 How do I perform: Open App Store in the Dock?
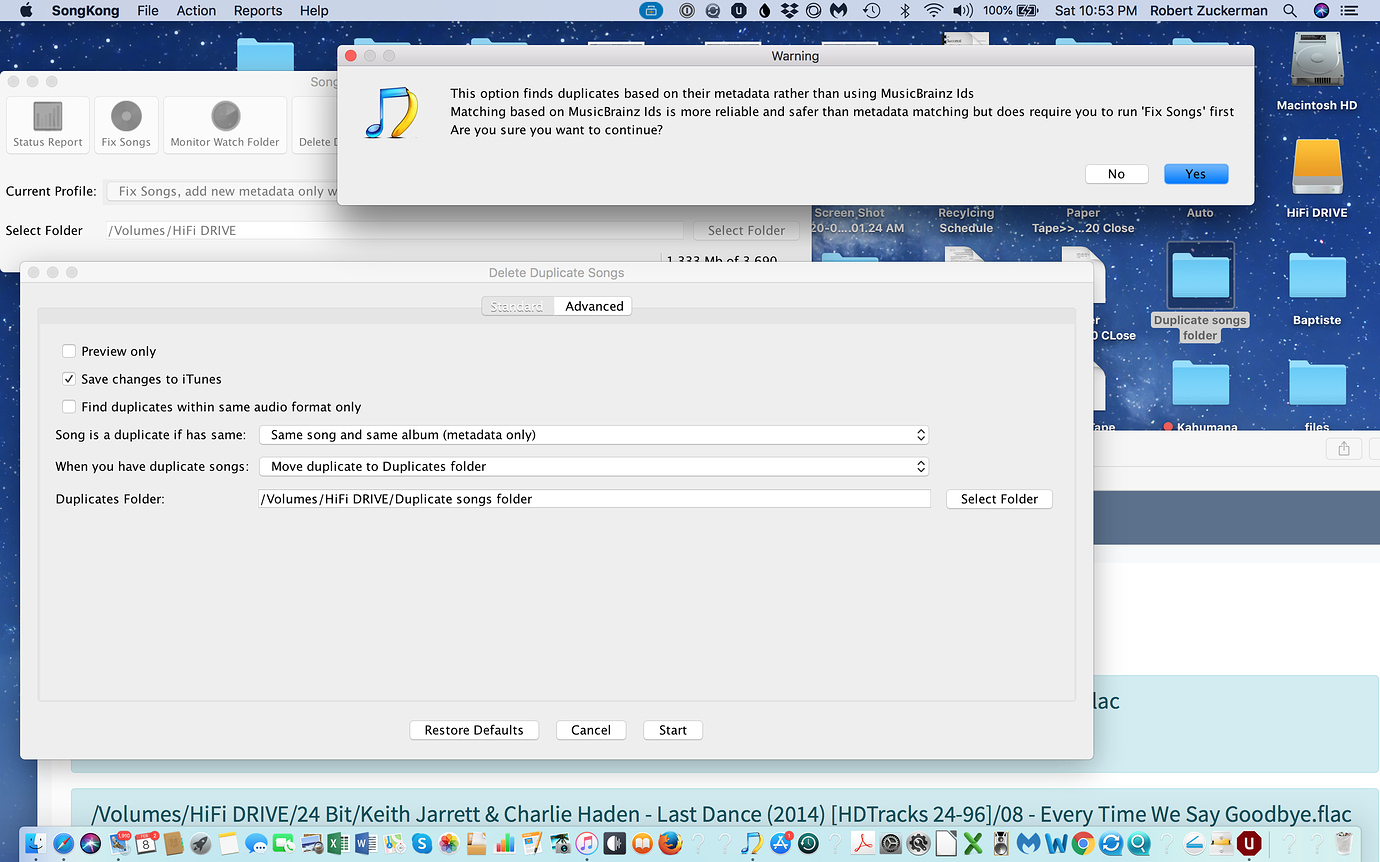[781, 843]
